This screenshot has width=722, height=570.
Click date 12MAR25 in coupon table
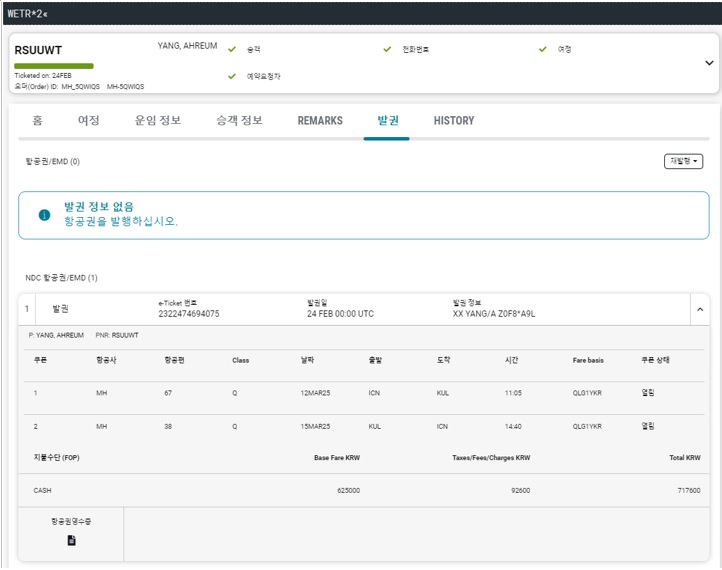[315, 393]
